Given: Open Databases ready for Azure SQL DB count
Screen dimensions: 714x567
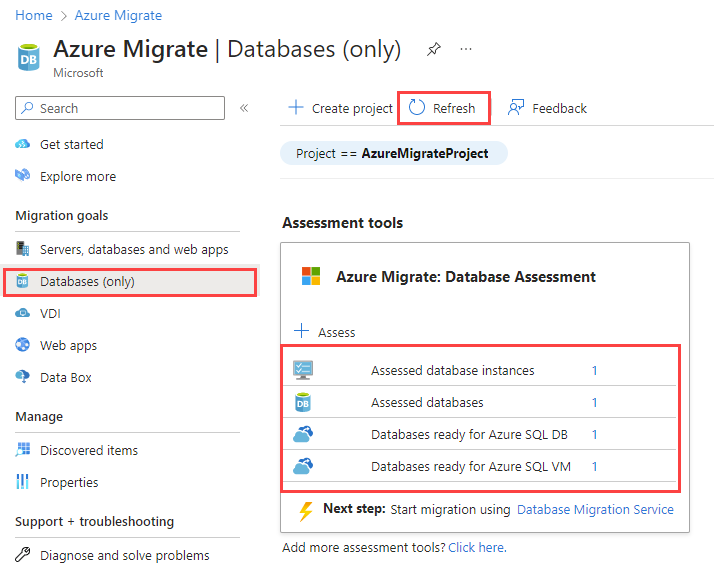Looking at the screenshot, I should click(594, 434).
